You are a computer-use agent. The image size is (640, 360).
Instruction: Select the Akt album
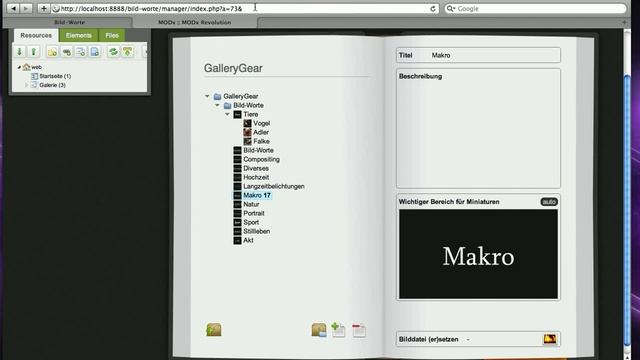(x=248, y=240)
